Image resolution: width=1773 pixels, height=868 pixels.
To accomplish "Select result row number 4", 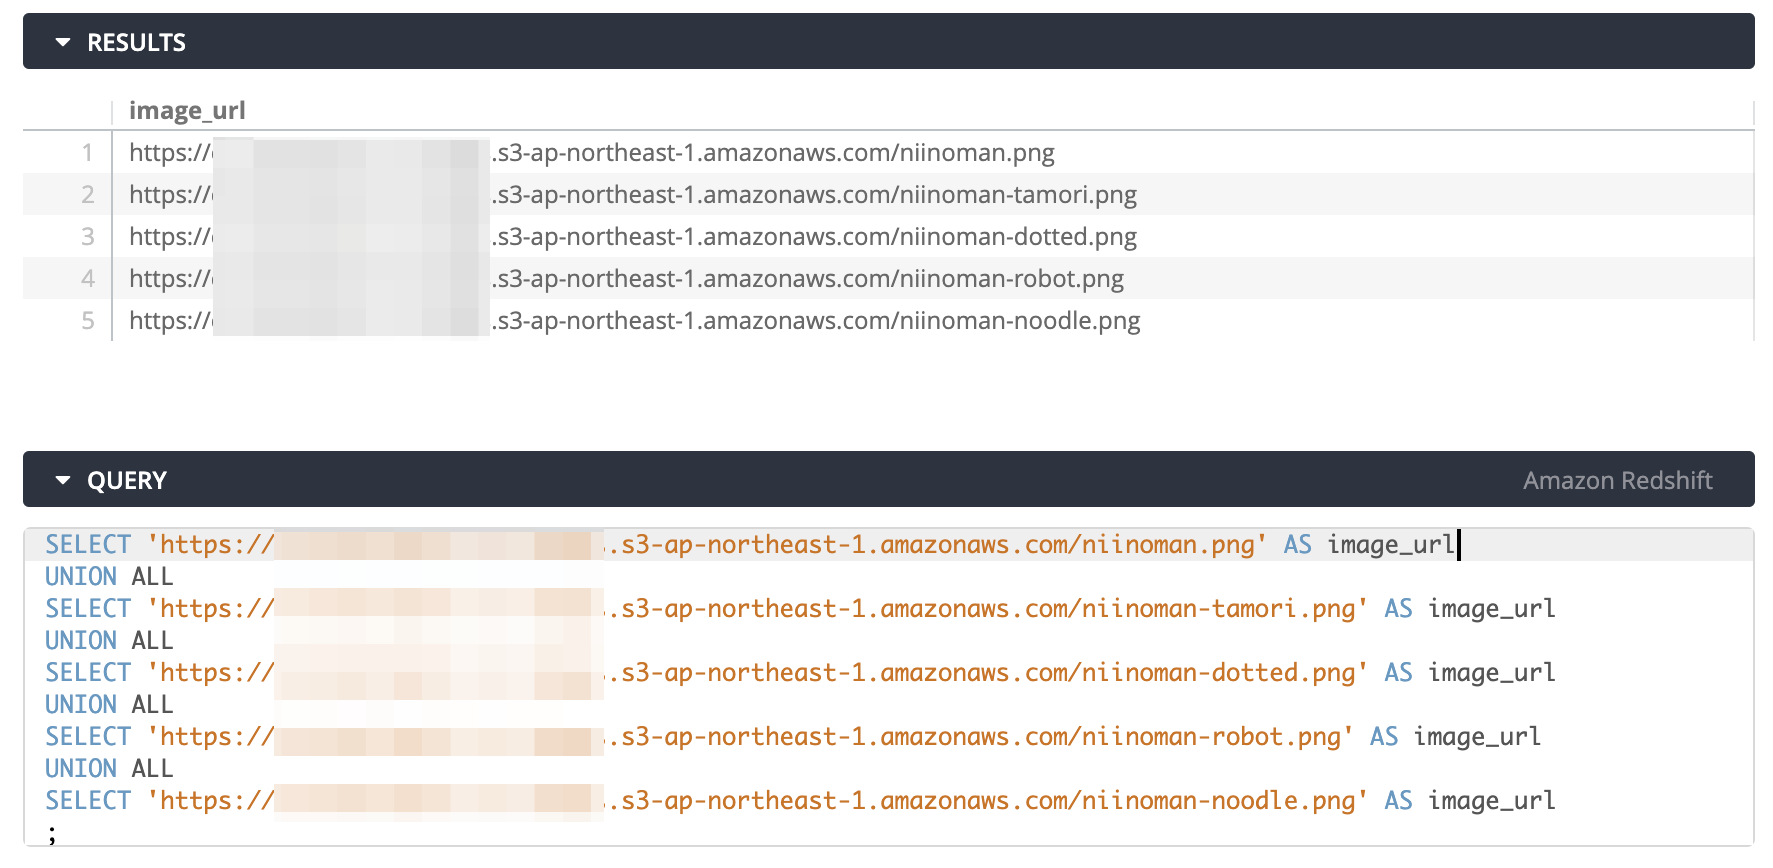I will 87,278.
